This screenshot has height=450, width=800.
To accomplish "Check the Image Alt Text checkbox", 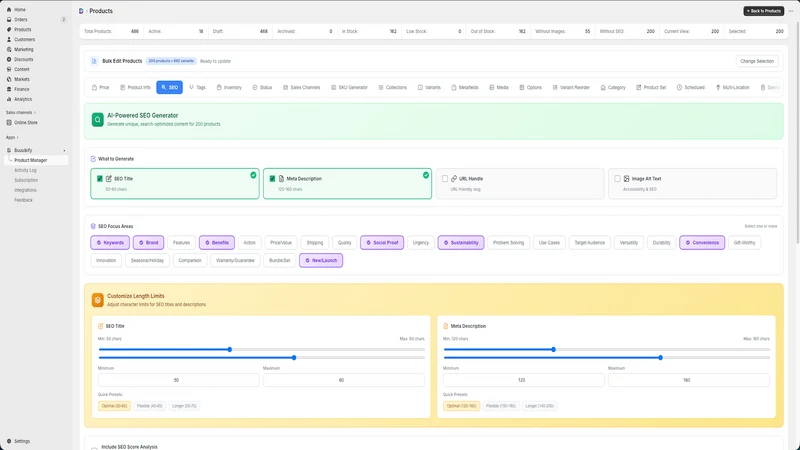I will tap(617, 179).
